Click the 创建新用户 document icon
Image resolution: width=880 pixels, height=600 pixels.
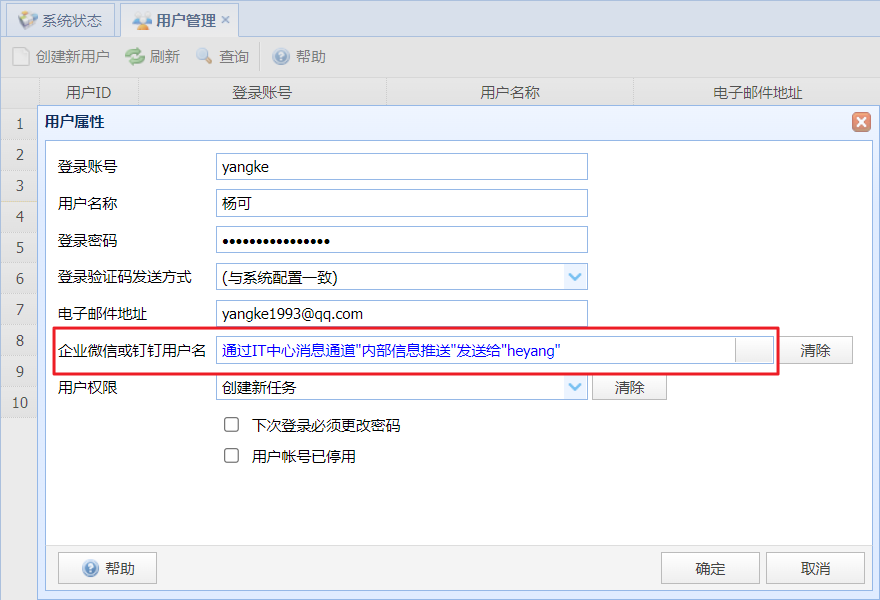[21, 56]
